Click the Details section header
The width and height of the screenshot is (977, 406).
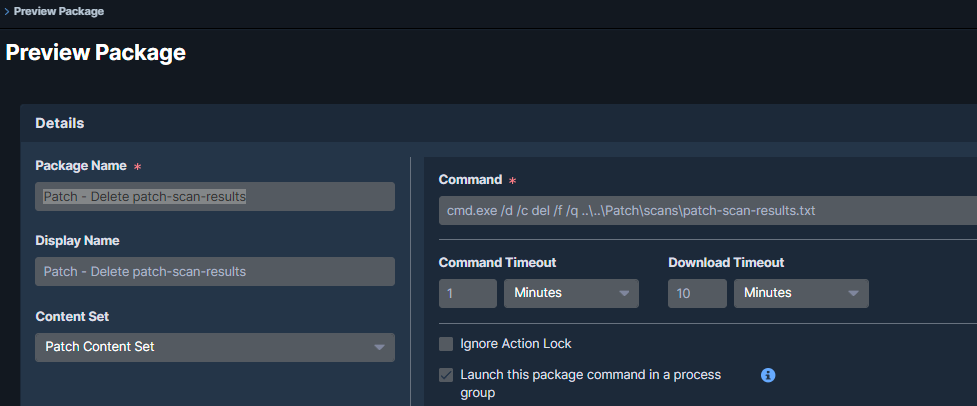click(x=60, y=123)
